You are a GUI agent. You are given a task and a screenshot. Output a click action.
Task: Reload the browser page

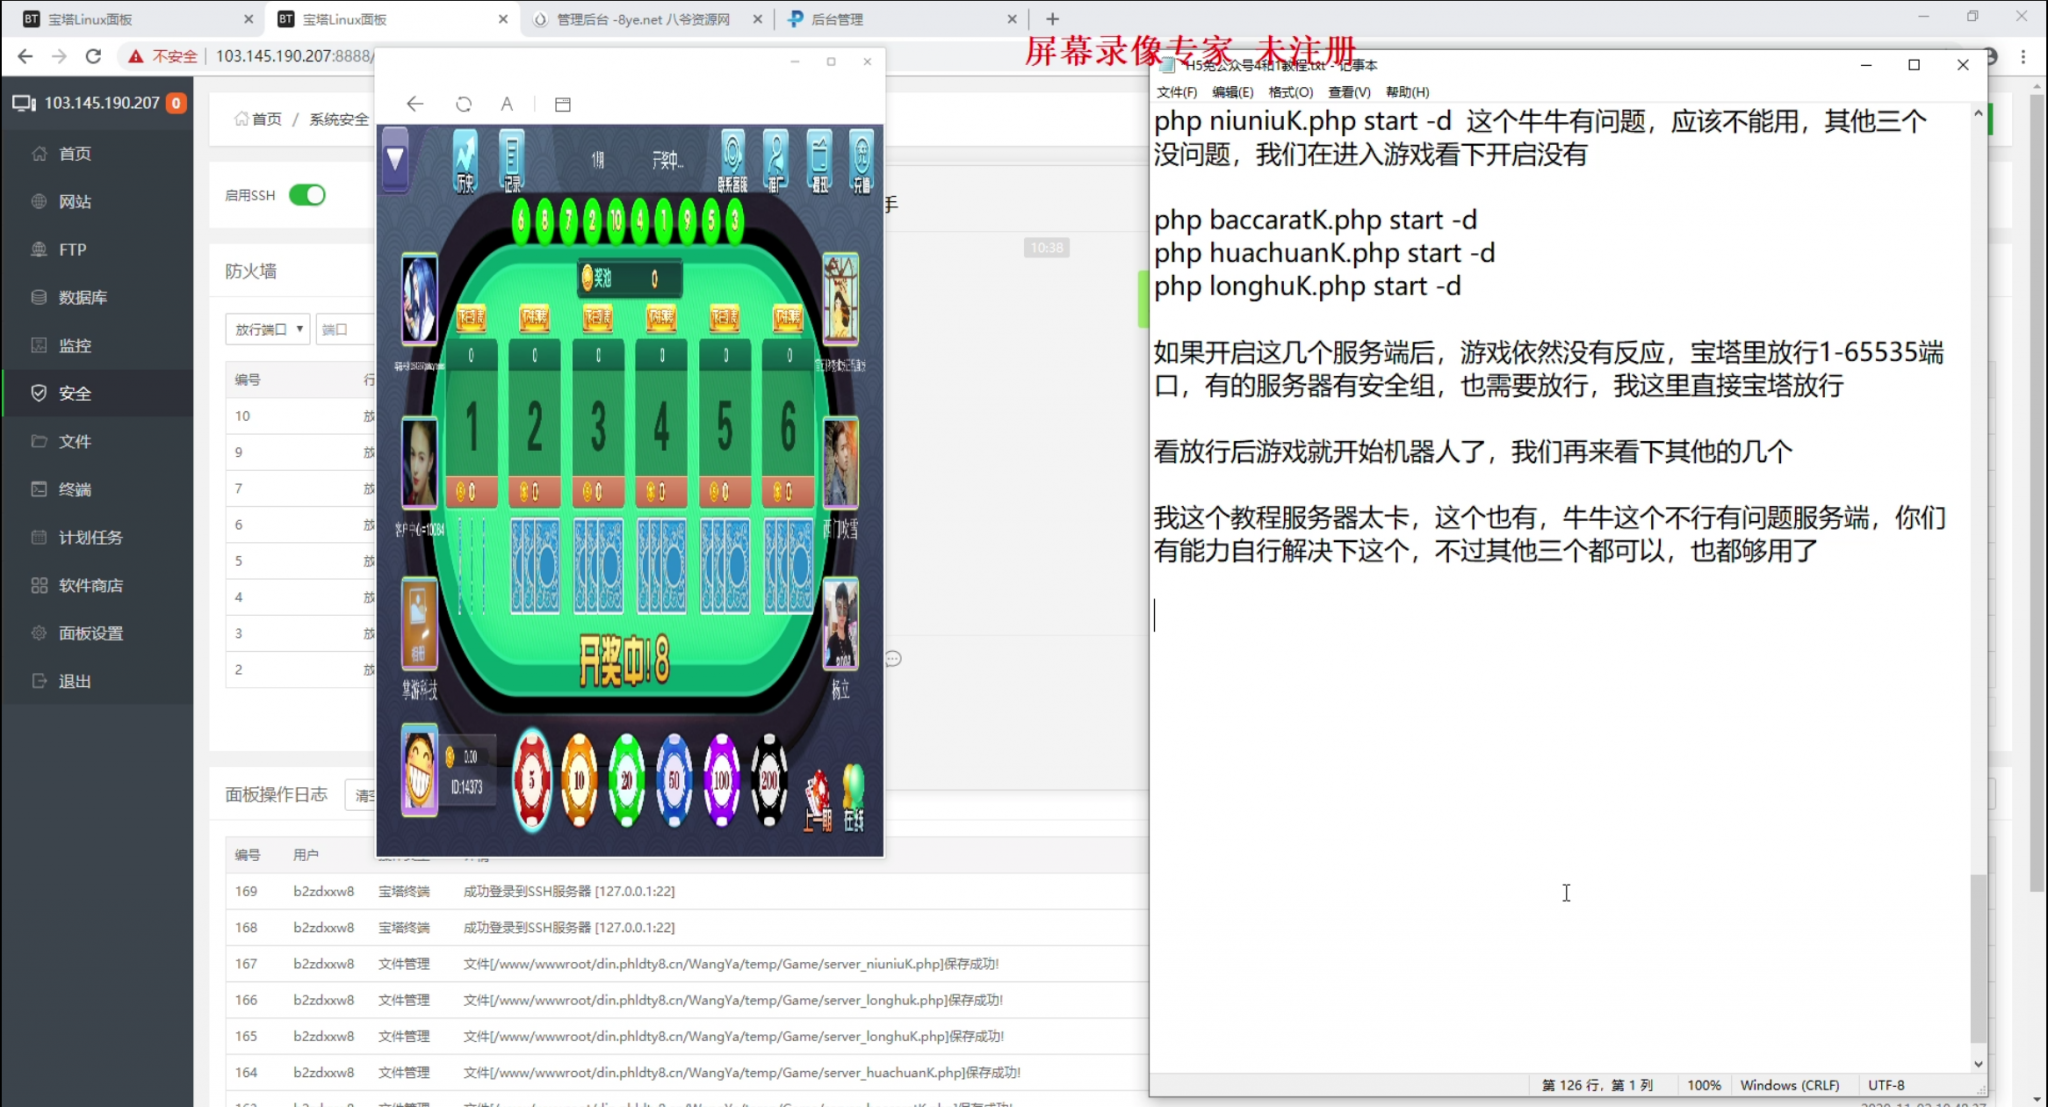[x=93, y=56]
